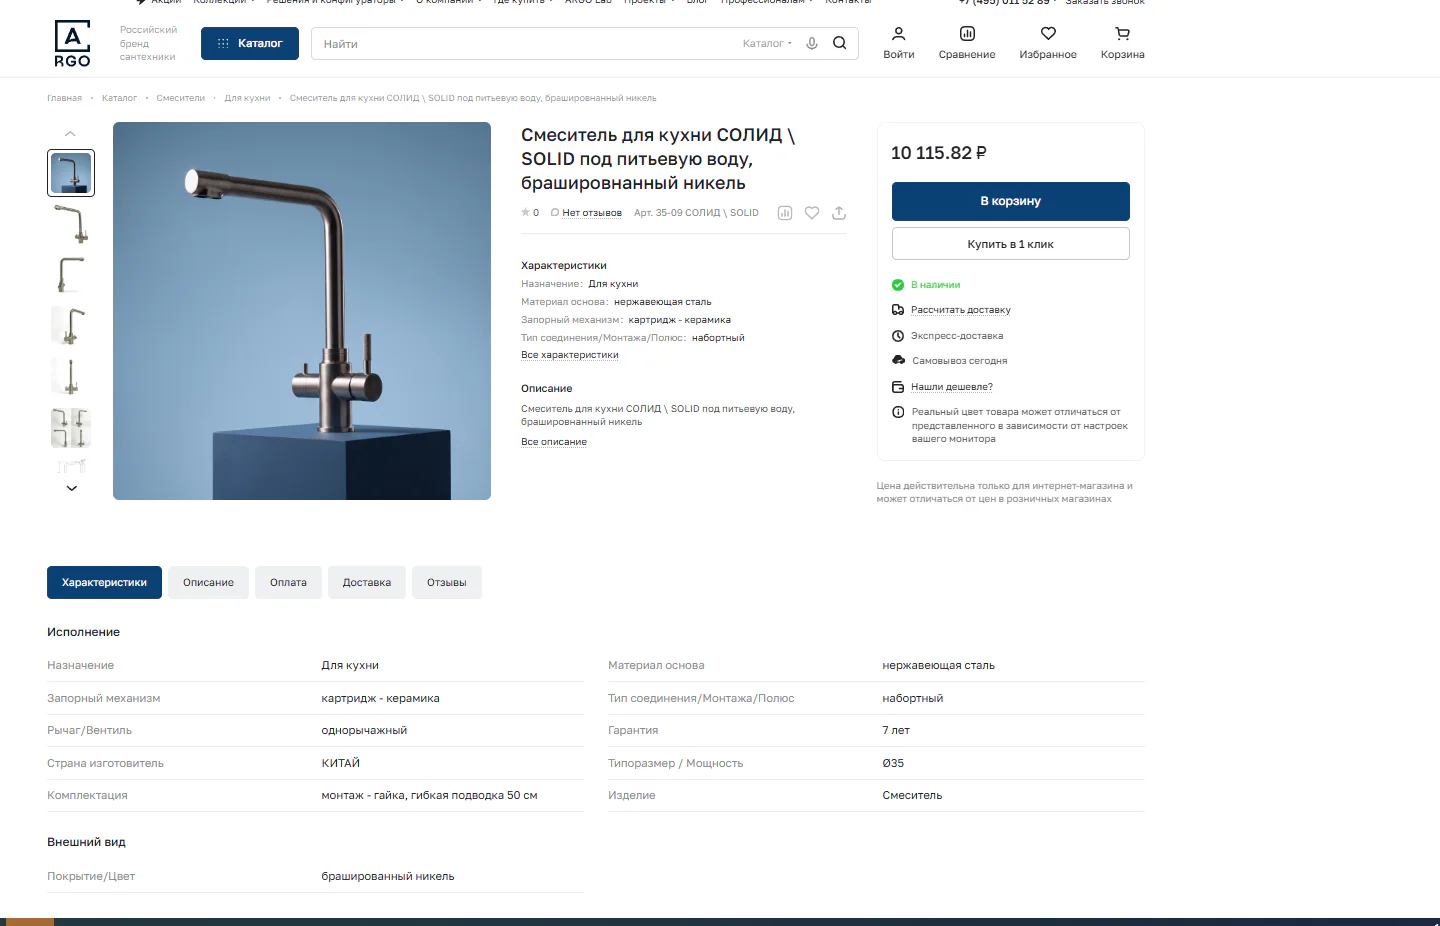The width and height of the screenshot is (1440, 926).
Task: Go to Главная breadcrumb
Action: pyautogui.click(x=64, y=98)
